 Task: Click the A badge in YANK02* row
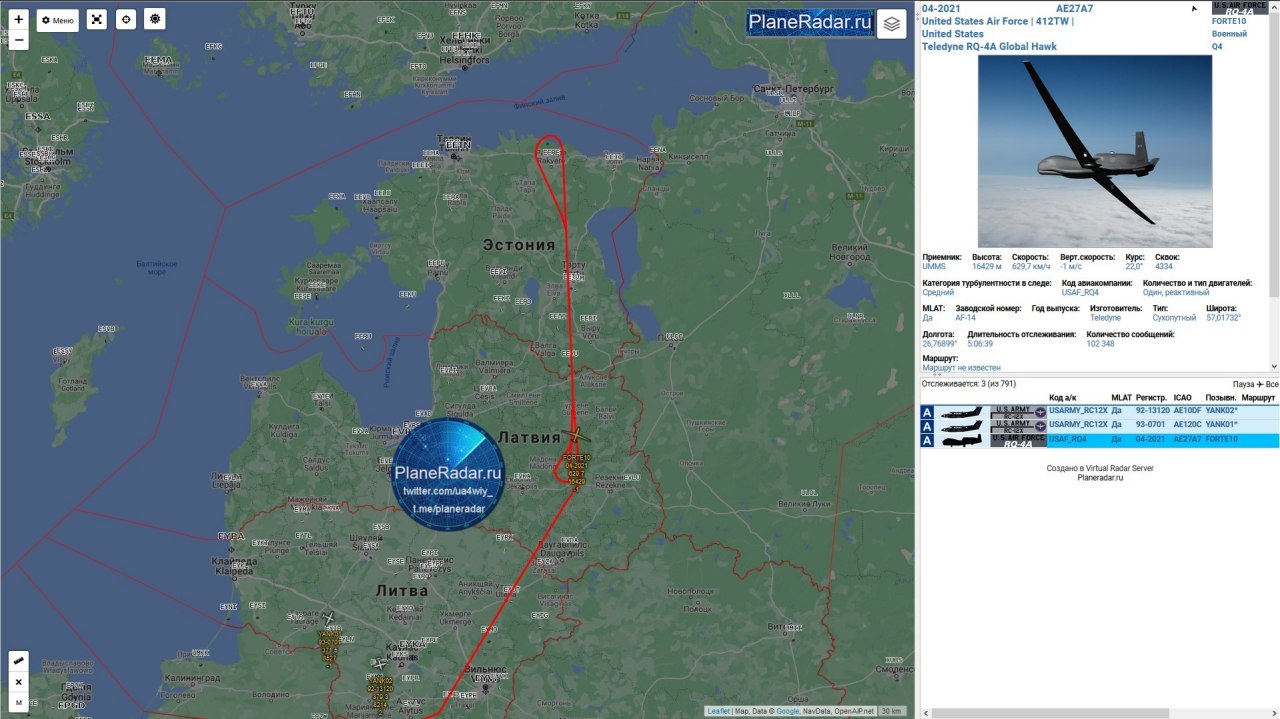click(x=927, y=412)
